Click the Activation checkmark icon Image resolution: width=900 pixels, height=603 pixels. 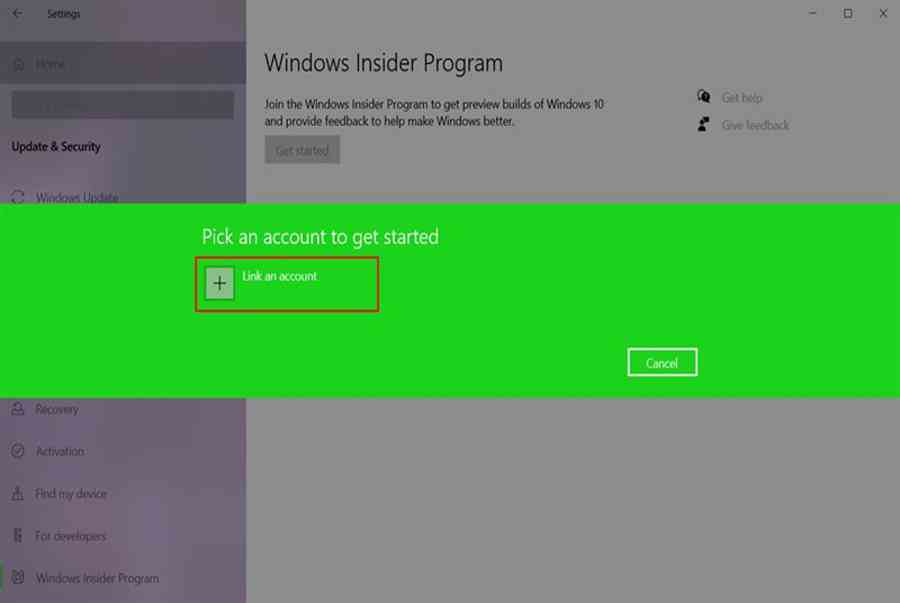coord(18,451)
